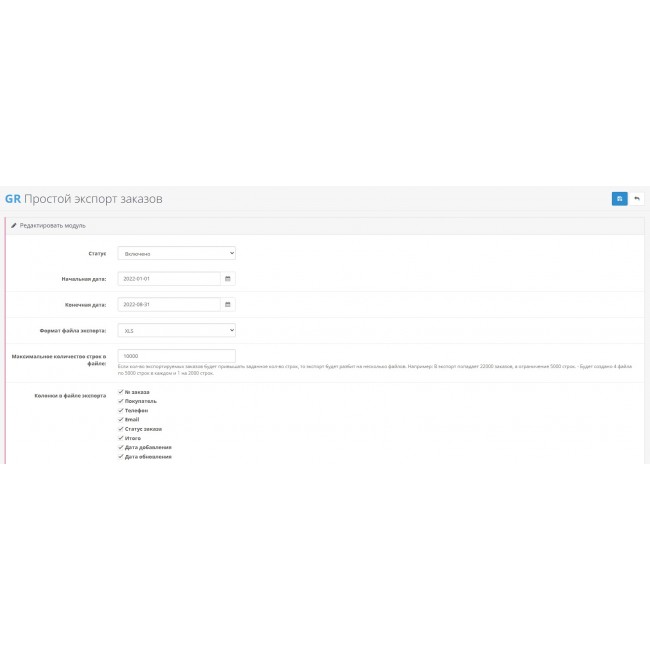Toggle the Статус заказа column
650x650 pixels.
[x=120, y=429]
